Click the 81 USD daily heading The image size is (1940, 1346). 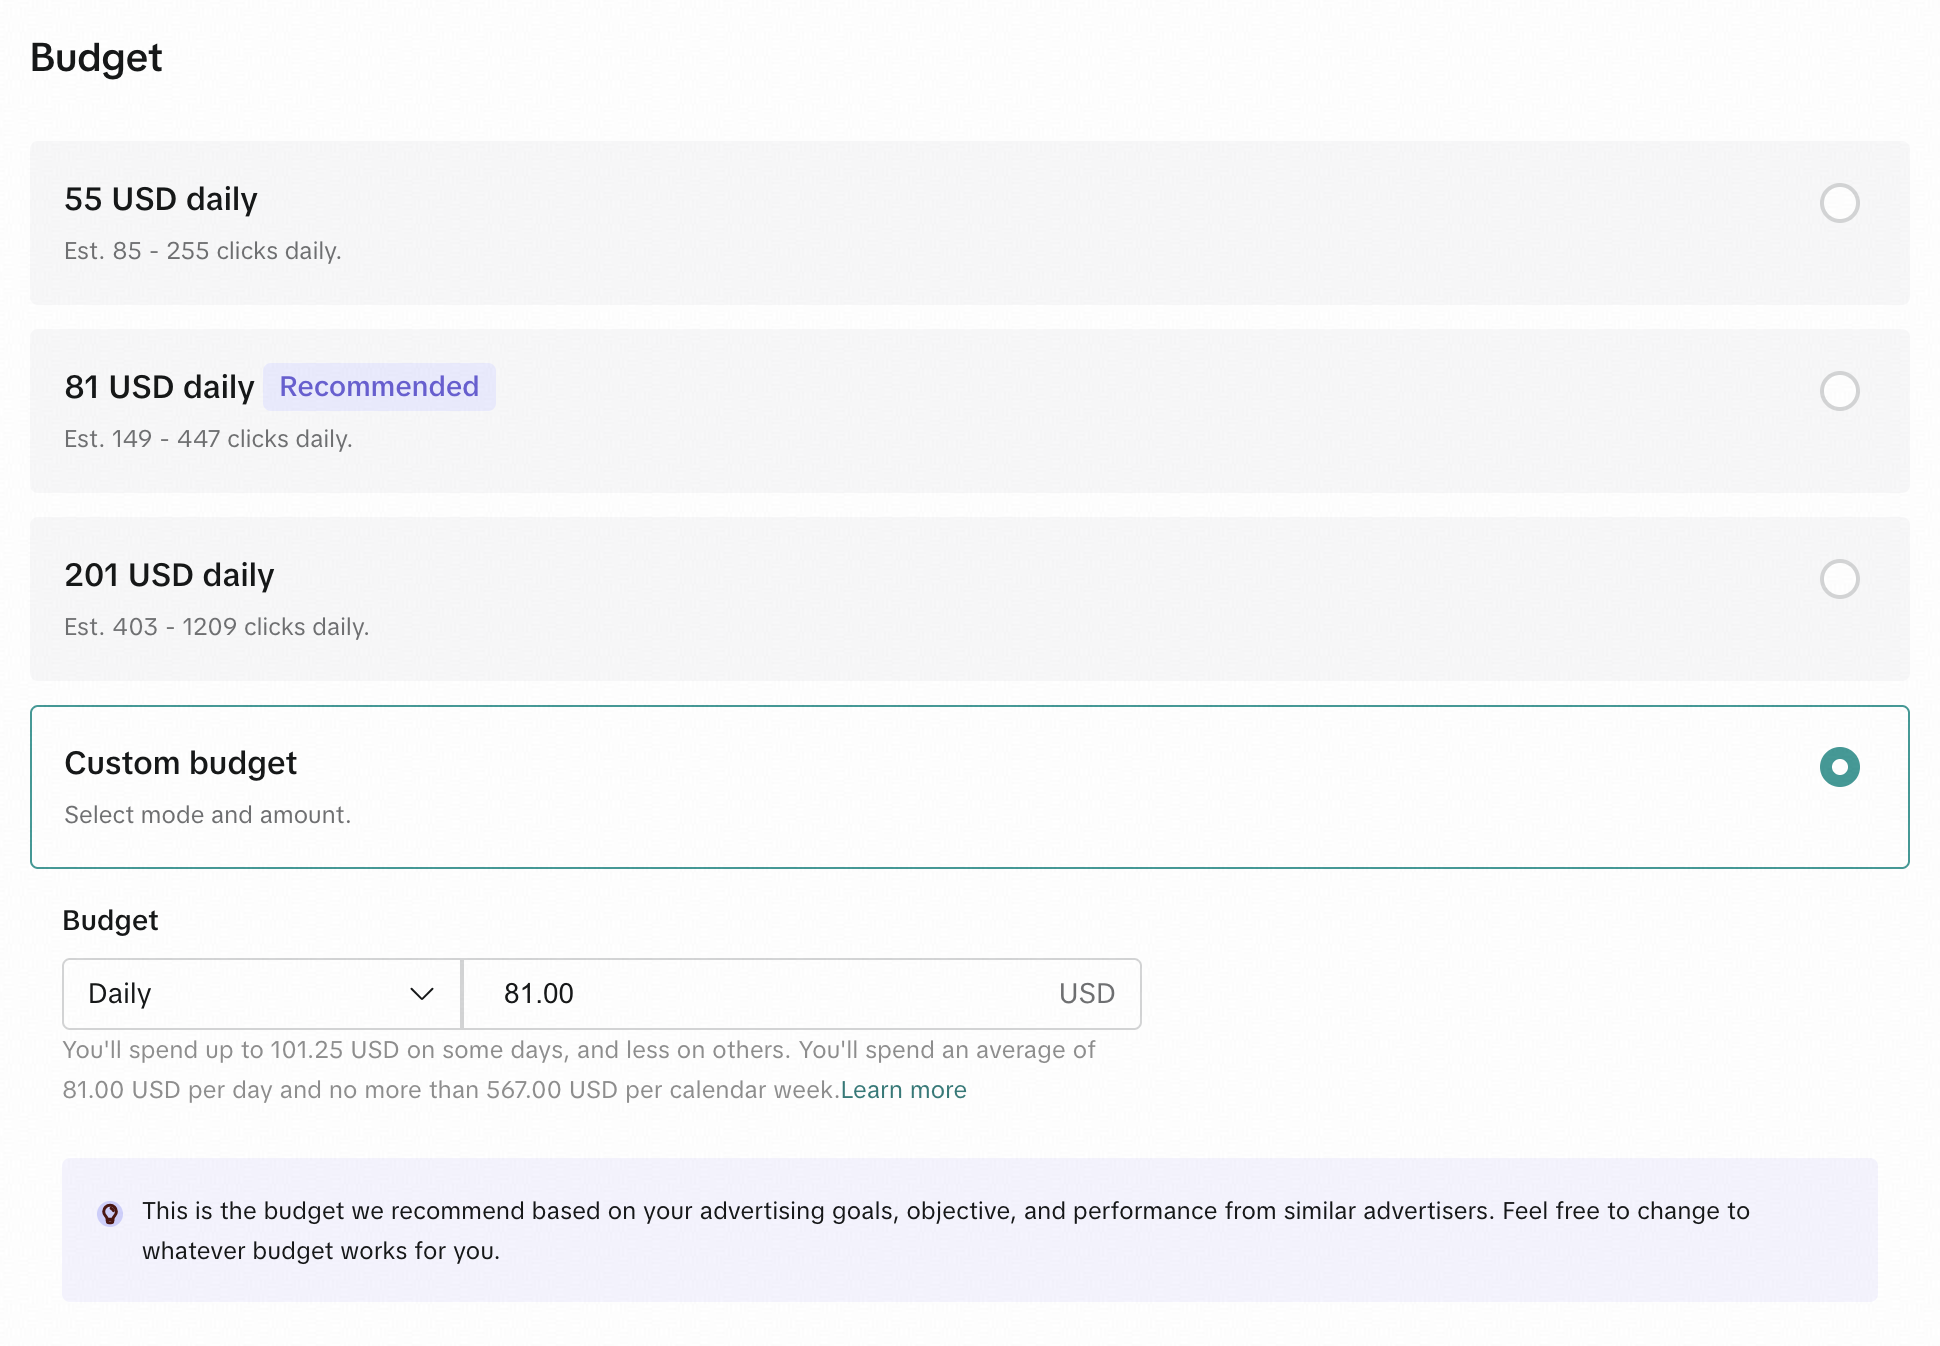pyautogui.click(x=159, y=387)
